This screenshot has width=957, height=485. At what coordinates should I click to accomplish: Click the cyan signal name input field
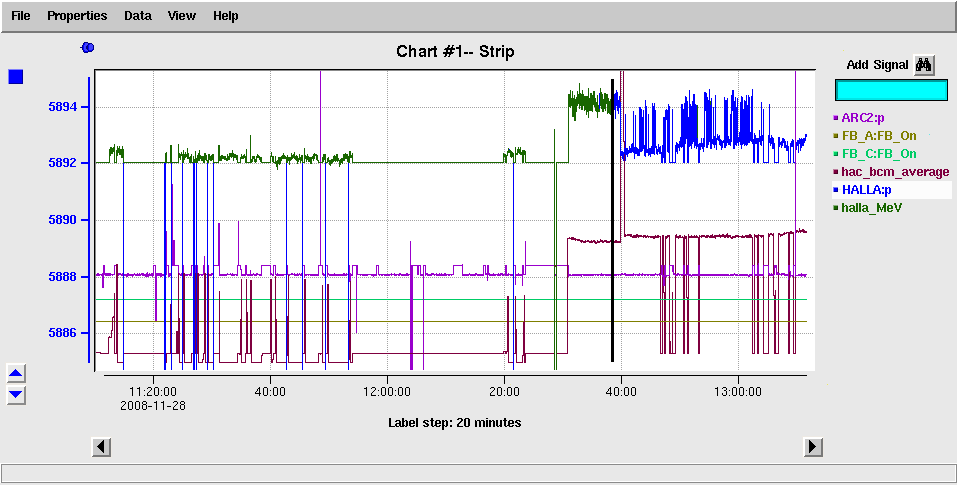click(x=891, y=90)
